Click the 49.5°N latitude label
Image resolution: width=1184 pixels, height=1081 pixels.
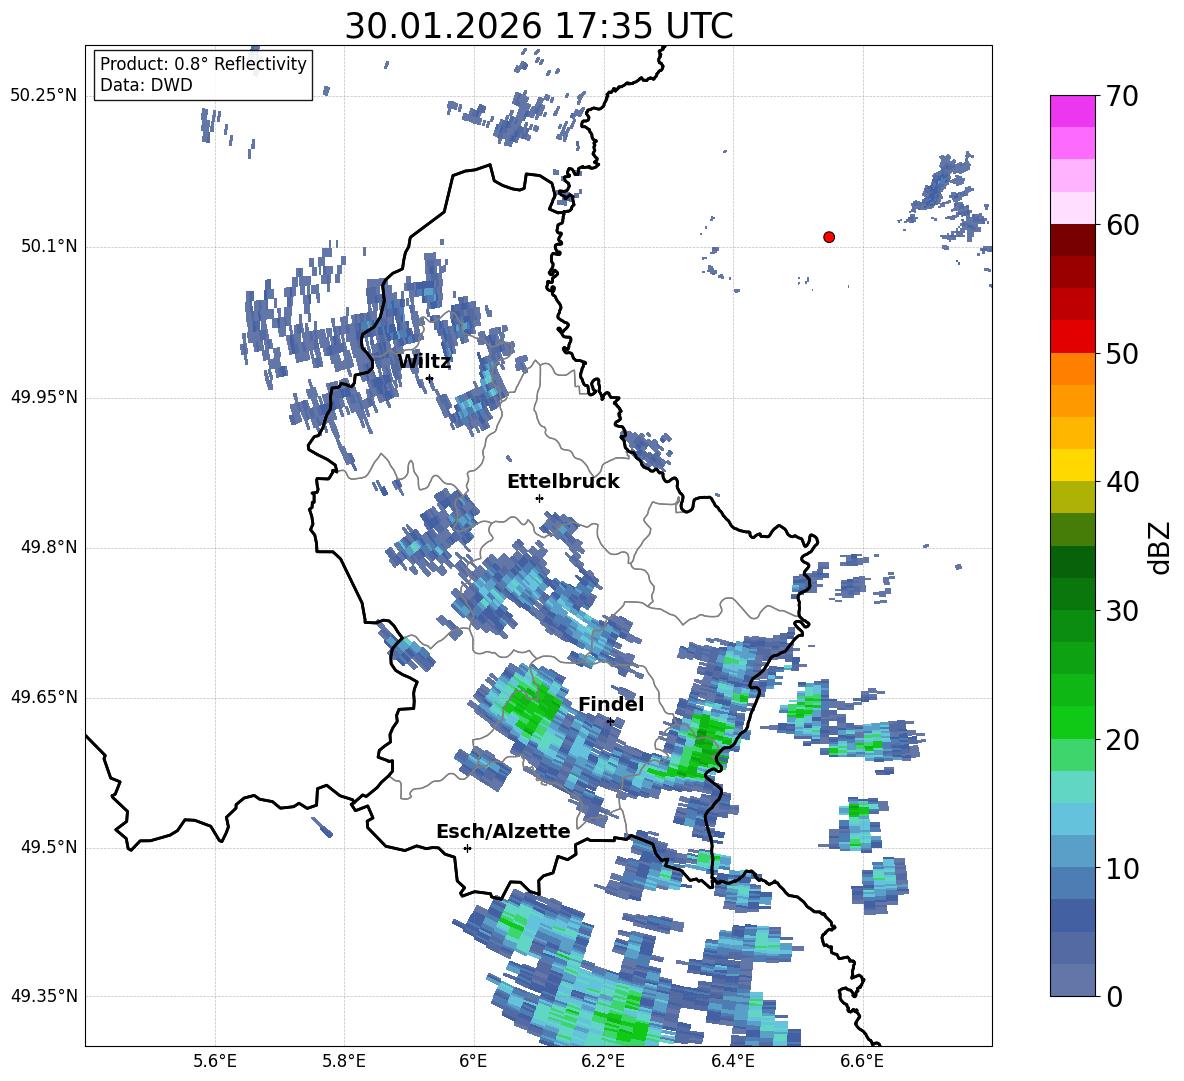[49, 847]
